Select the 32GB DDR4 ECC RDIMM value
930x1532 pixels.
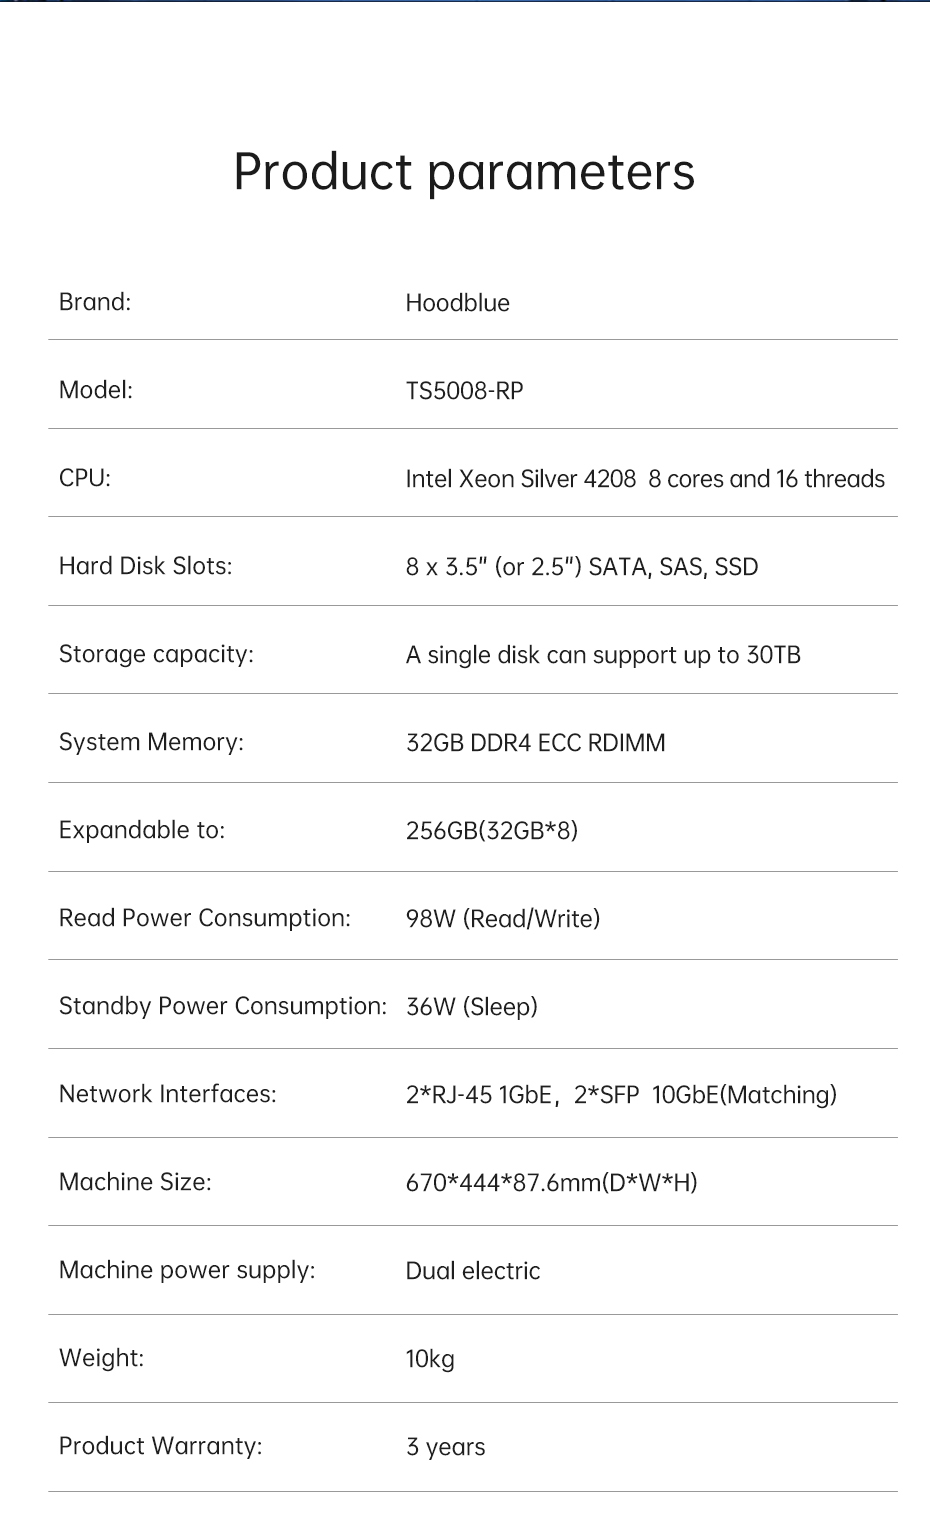click(x=535, y=743)
